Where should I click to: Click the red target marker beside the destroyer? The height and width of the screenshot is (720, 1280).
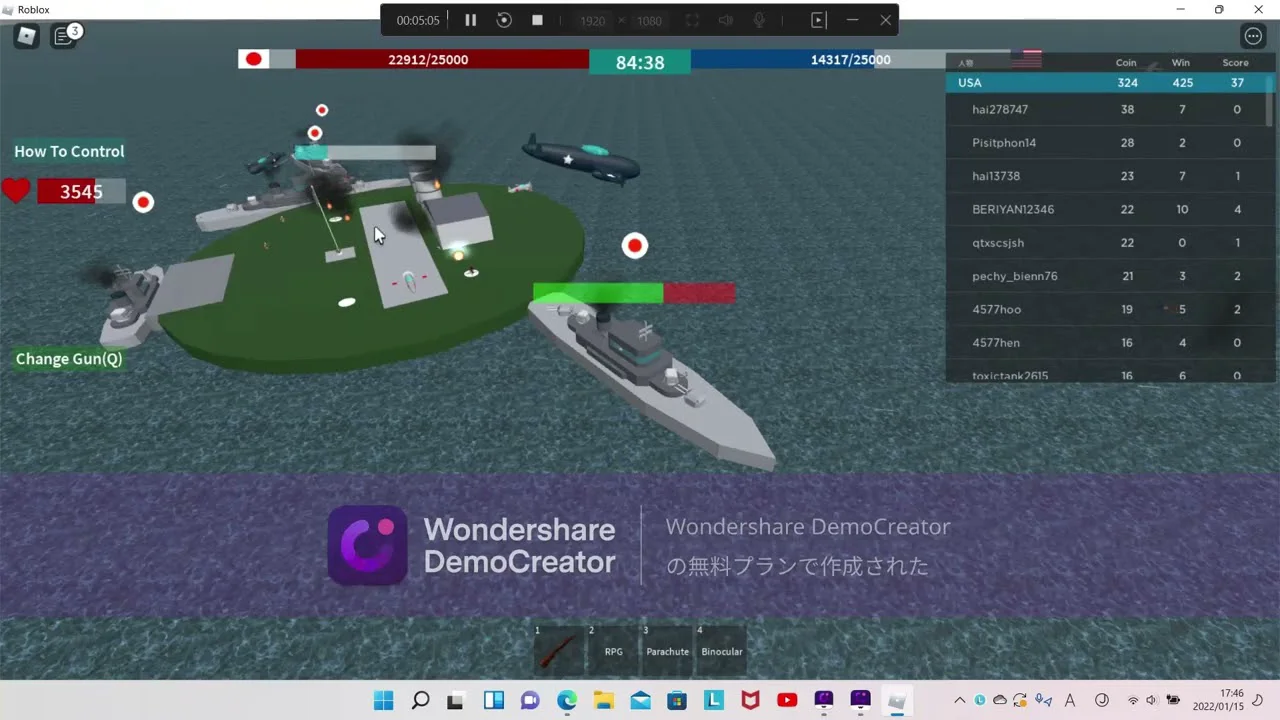(x=635, y=245)
